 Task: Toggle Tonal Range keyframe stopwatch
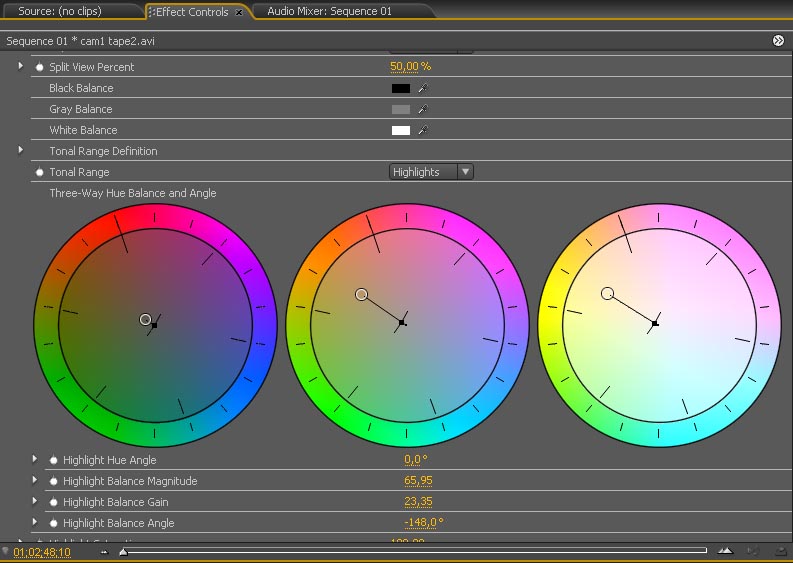pos(40,172)
